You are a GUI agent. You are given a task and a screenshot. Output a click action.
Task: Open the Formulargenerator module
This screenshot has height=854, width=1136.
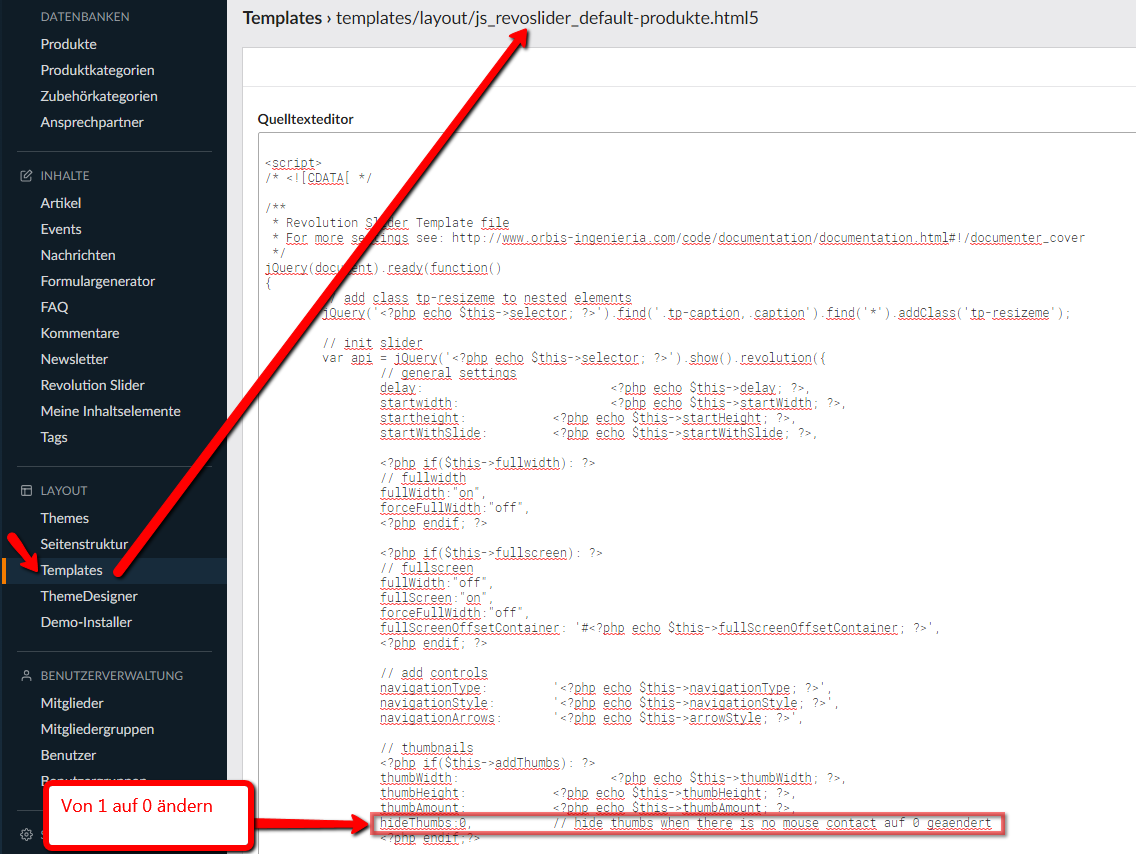(98, 282)
